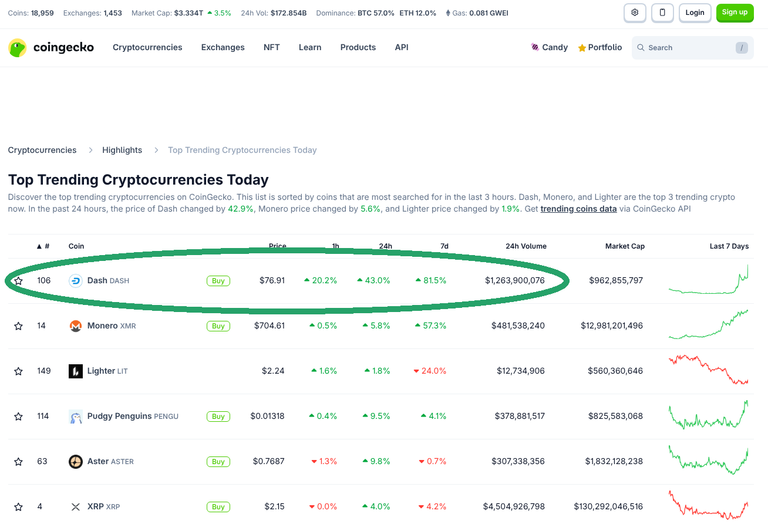
Task: Open the Learn menu item
Action: 310,47
